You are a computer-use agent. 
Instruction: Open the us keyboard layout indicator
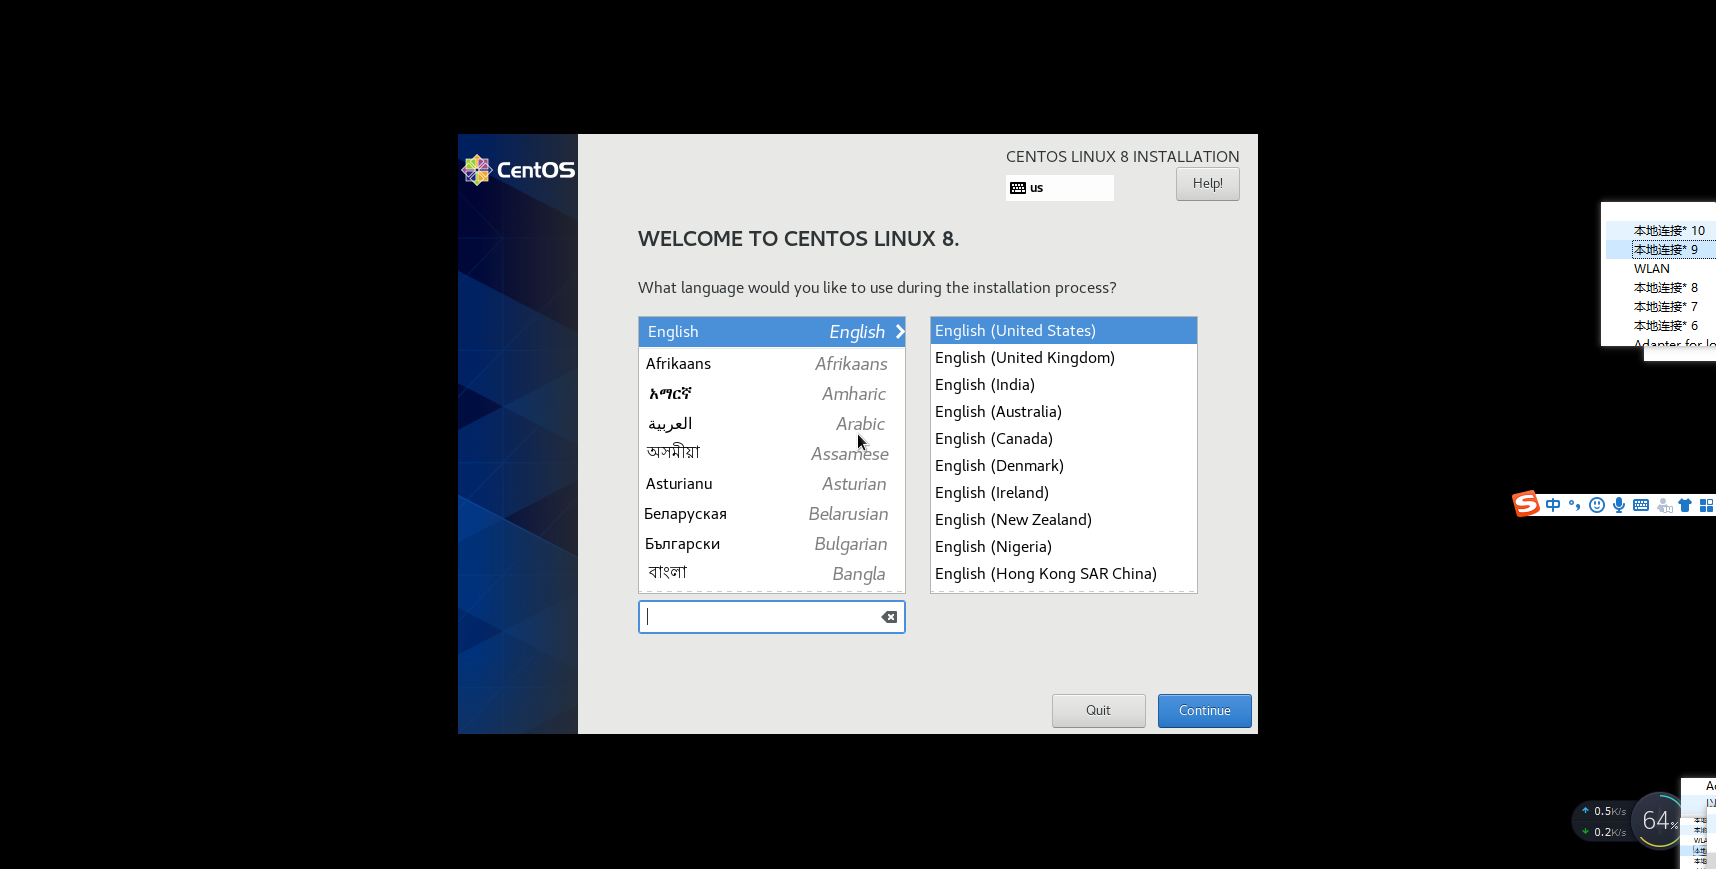1059,188
